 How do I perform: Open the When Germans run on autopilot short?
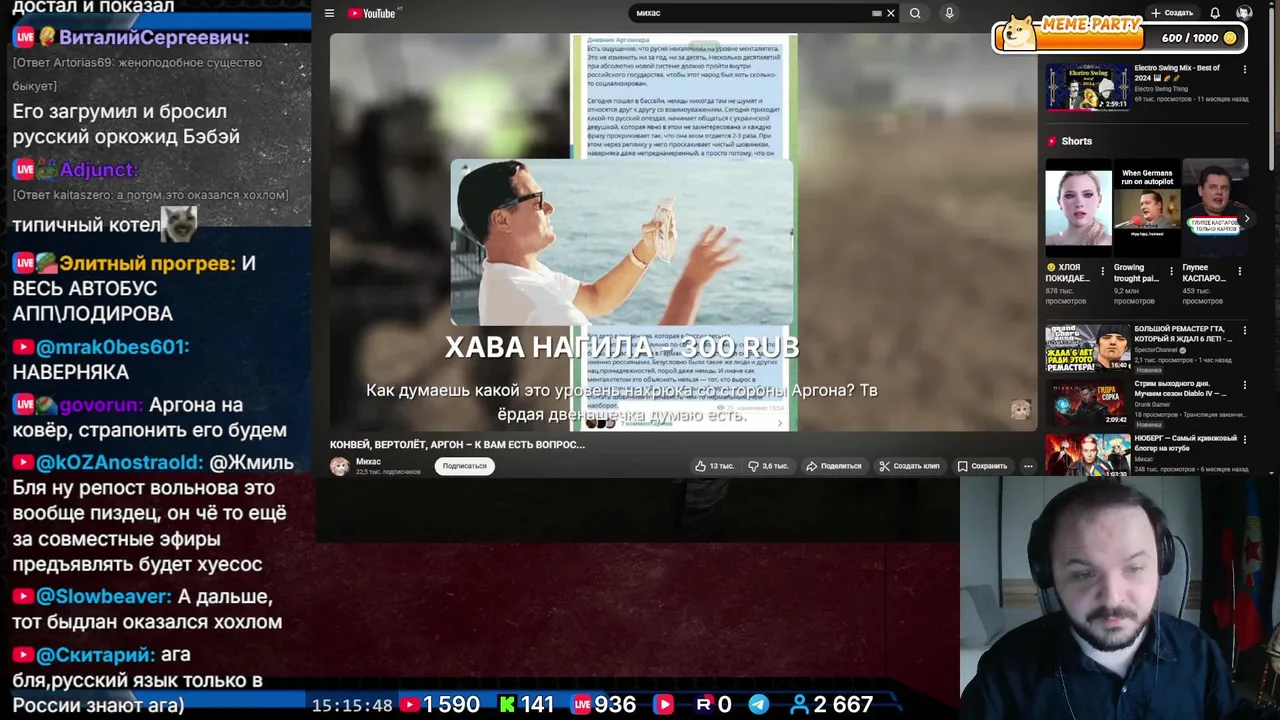[x=1146, y=208]
